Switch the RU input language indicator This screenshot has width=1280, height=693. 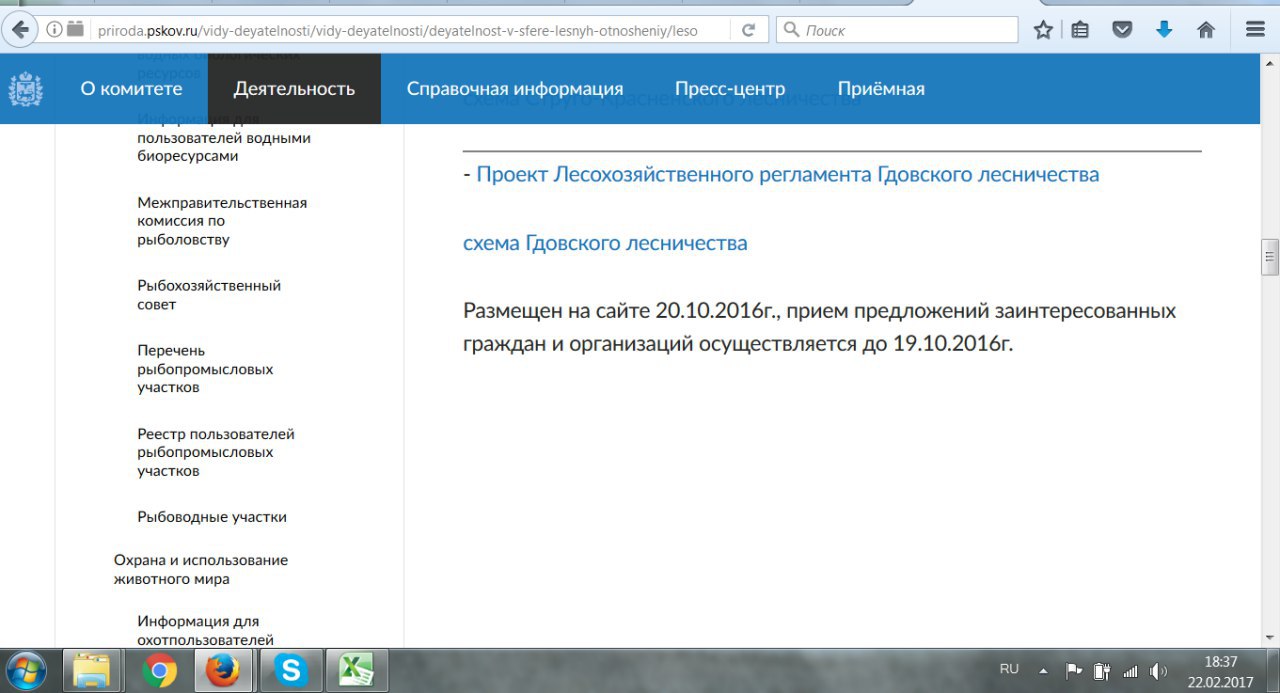click(1009, 668)
